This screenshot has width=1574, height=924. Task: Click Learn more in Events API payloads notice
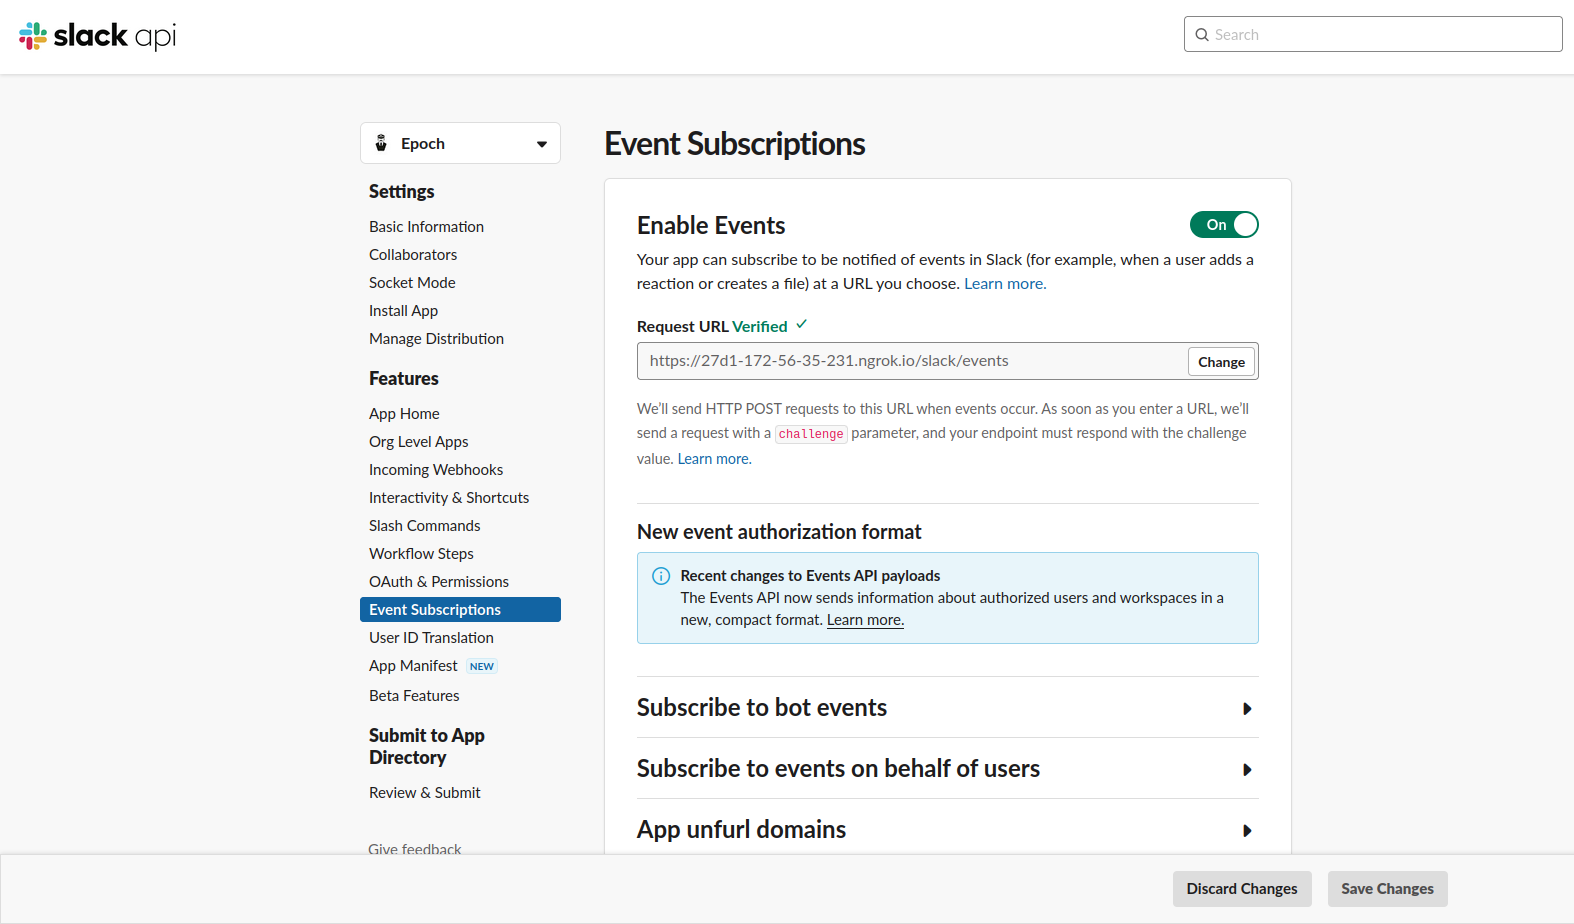click(865, 620)
